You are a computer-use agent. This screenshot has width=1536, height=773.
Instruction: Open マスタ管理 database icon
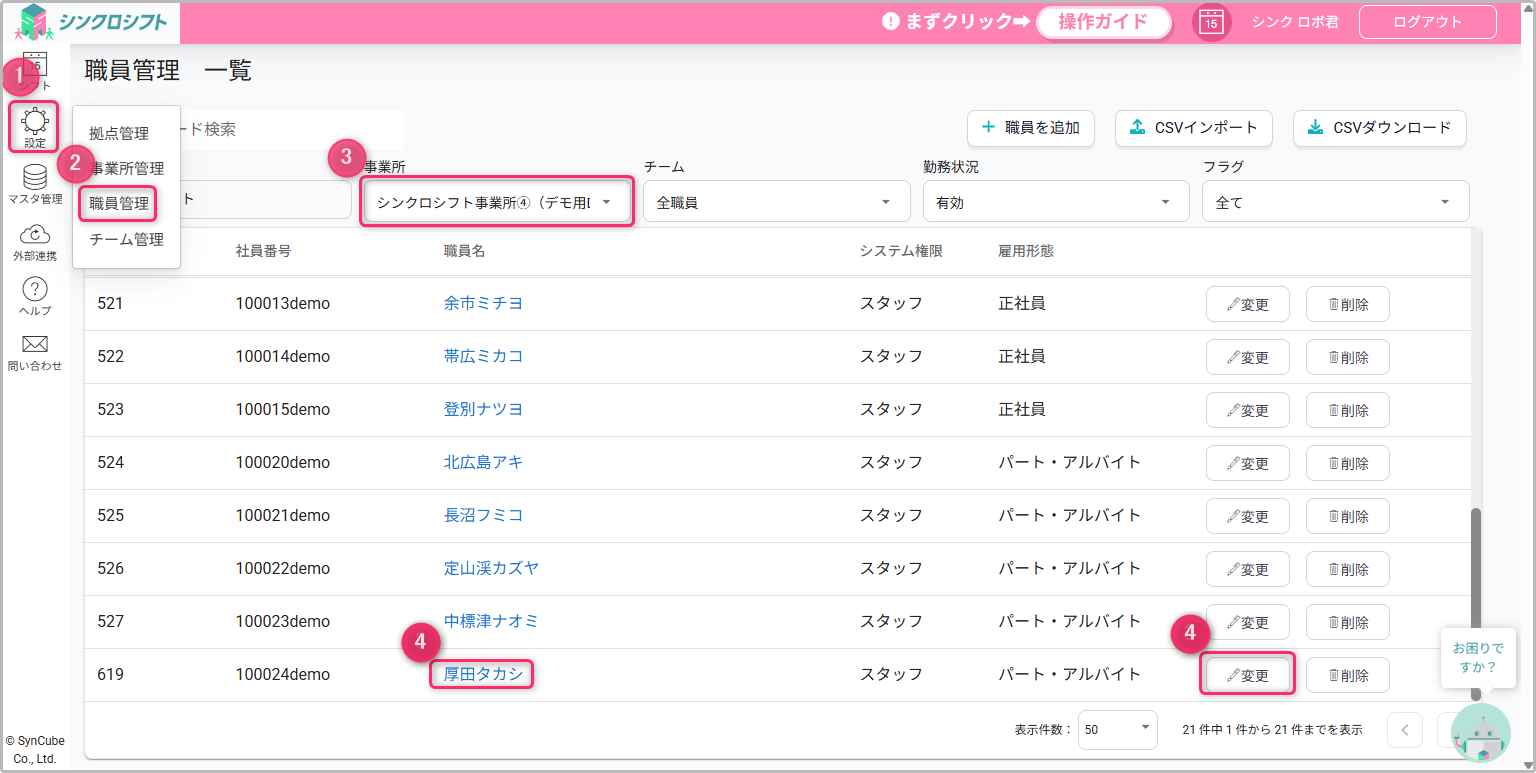(35, 180)
